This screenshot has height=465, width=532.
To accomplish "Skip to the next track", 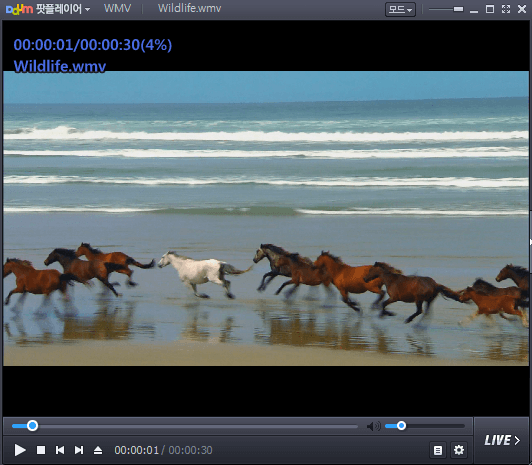I will [x=79, y=450].
